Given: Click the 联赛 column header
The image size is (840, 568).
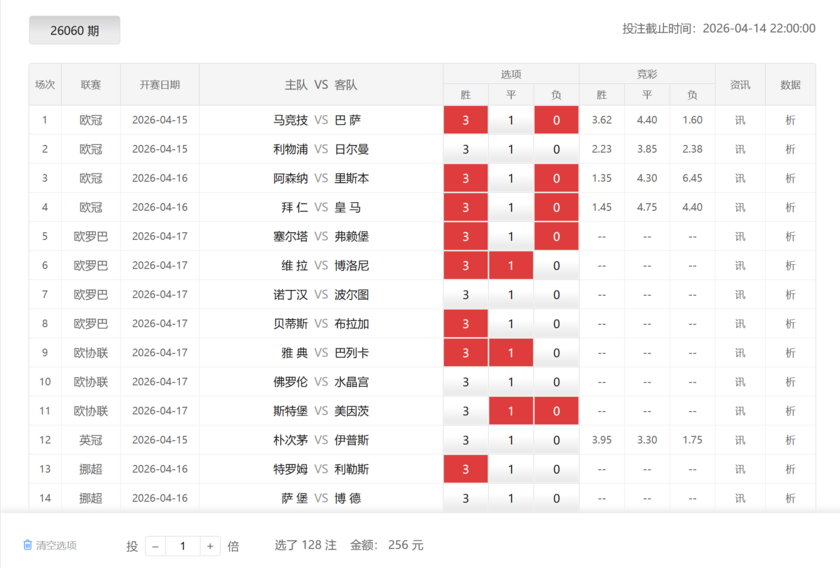Looking at the screenshot, I should pos(91,85).
